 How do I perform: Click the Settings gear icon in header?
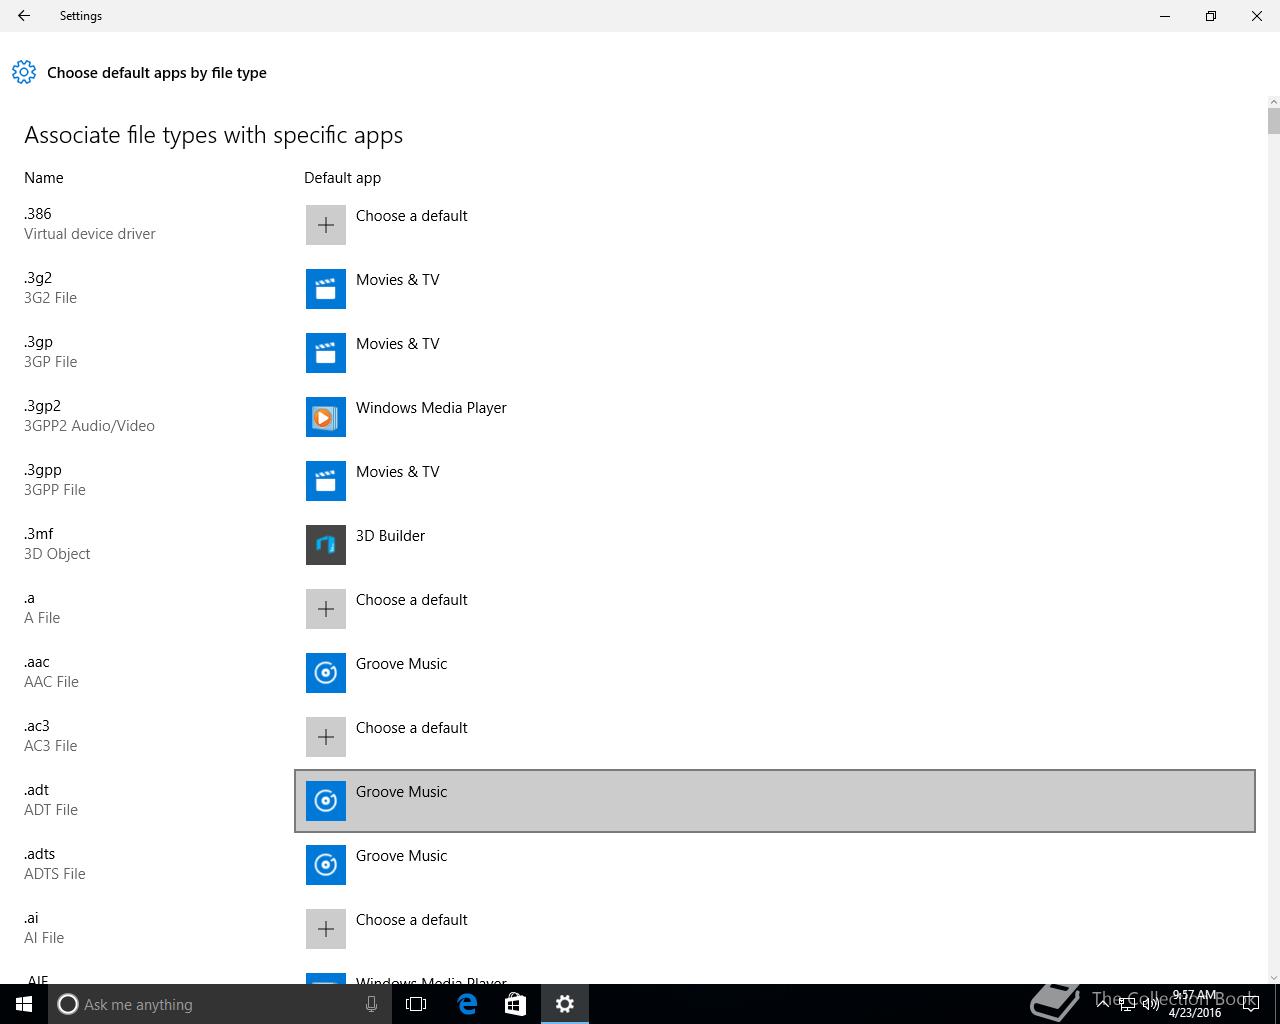pyautogui.click(x=24, y=72)
